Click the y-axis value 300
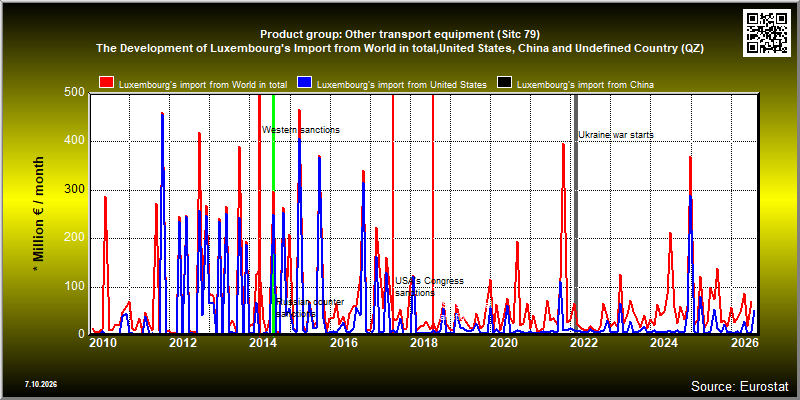 click(76, 190)
